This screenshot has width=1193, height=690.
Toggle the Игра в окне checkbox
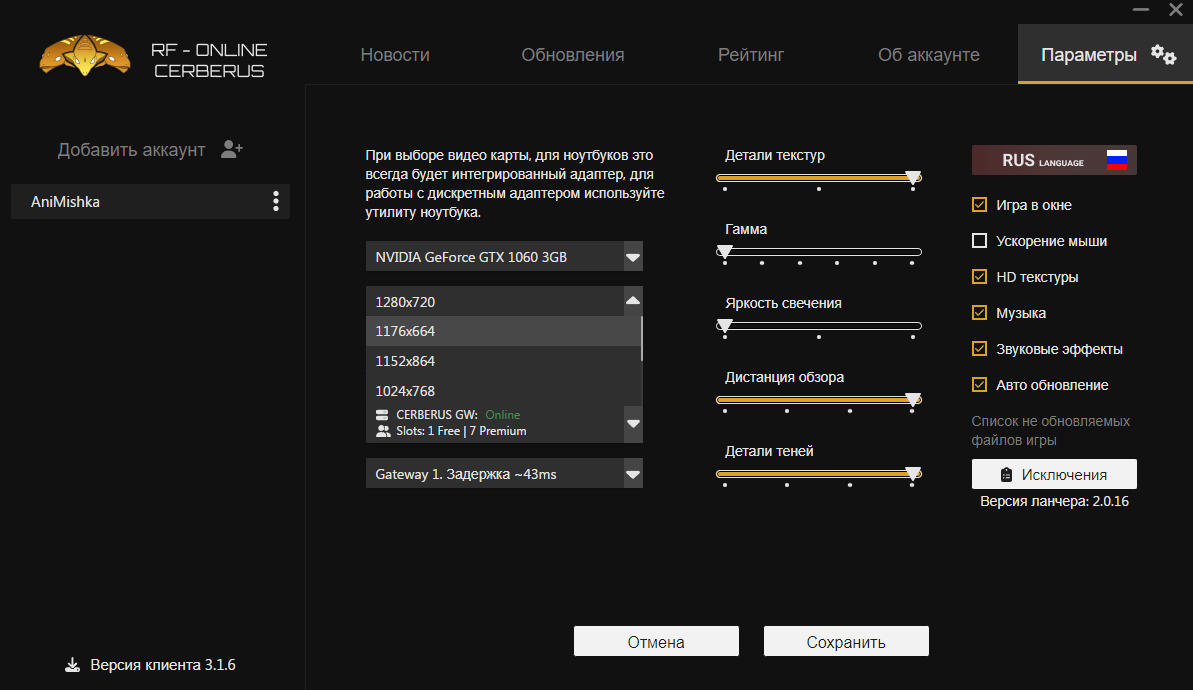(x=979, y=205)
